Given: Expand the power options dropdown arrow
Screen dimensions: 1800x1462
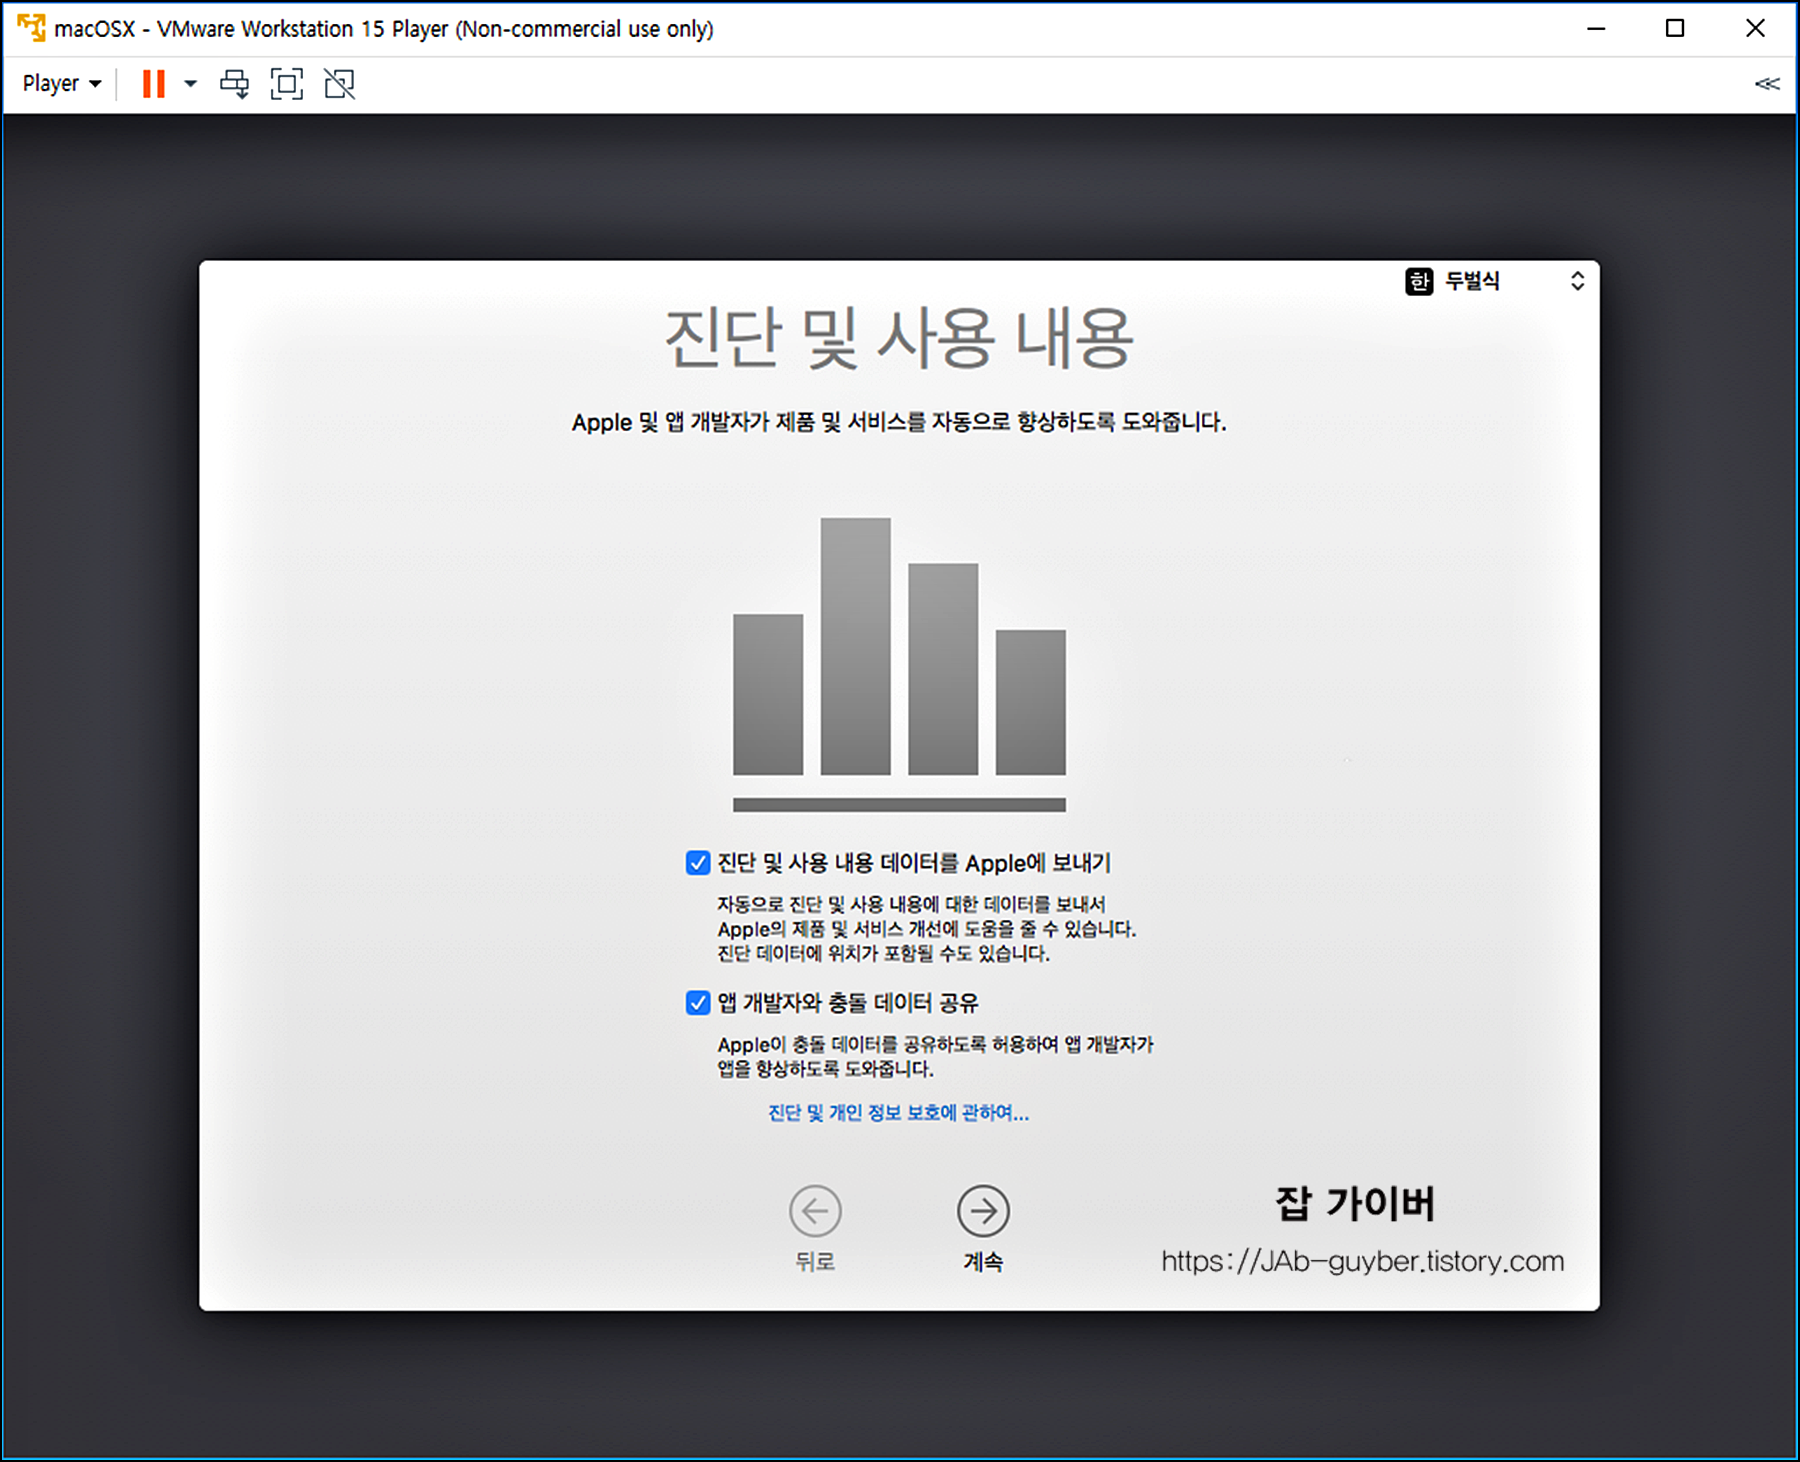Looking at the screenshot, I should [190, 84].
